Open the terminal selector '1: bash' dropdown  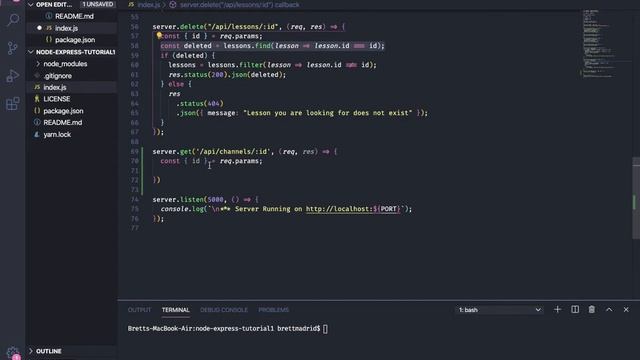(500, 310)
